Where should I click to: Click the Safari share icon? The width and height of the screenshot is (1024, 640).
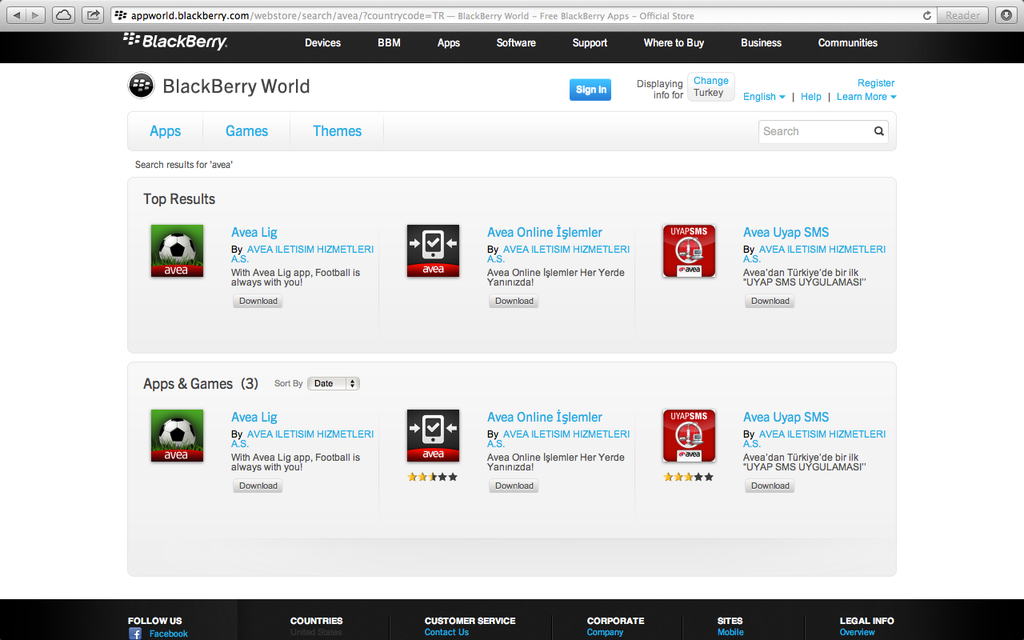tap(93, 15)
